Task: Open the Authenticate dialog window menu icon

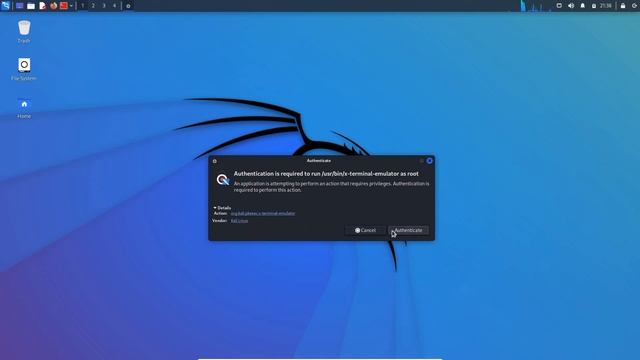Action: (x=215, y=161)
